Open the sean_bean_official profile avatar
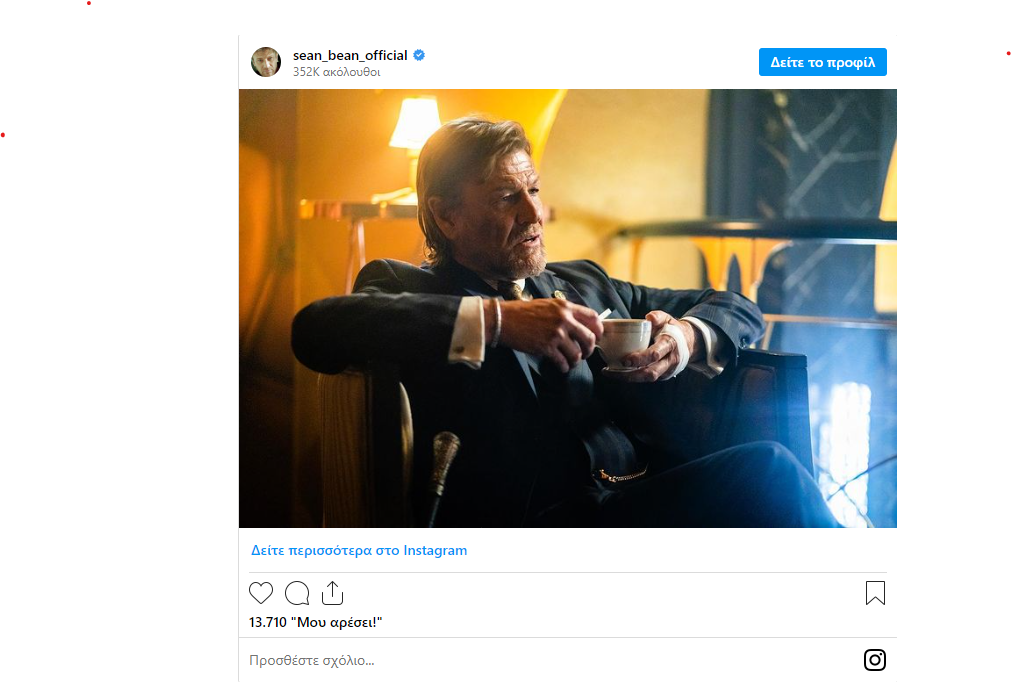The height and width of the screenshot is (682, 1011). (266, 62)
